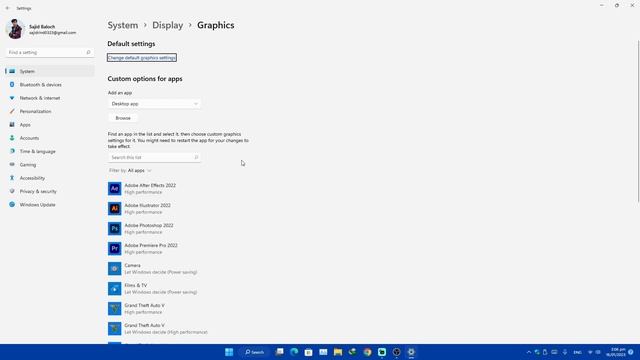640x360 pixels.
Task: Select Adobe After Effects 2022 in the list
Action: click(142, 189)
